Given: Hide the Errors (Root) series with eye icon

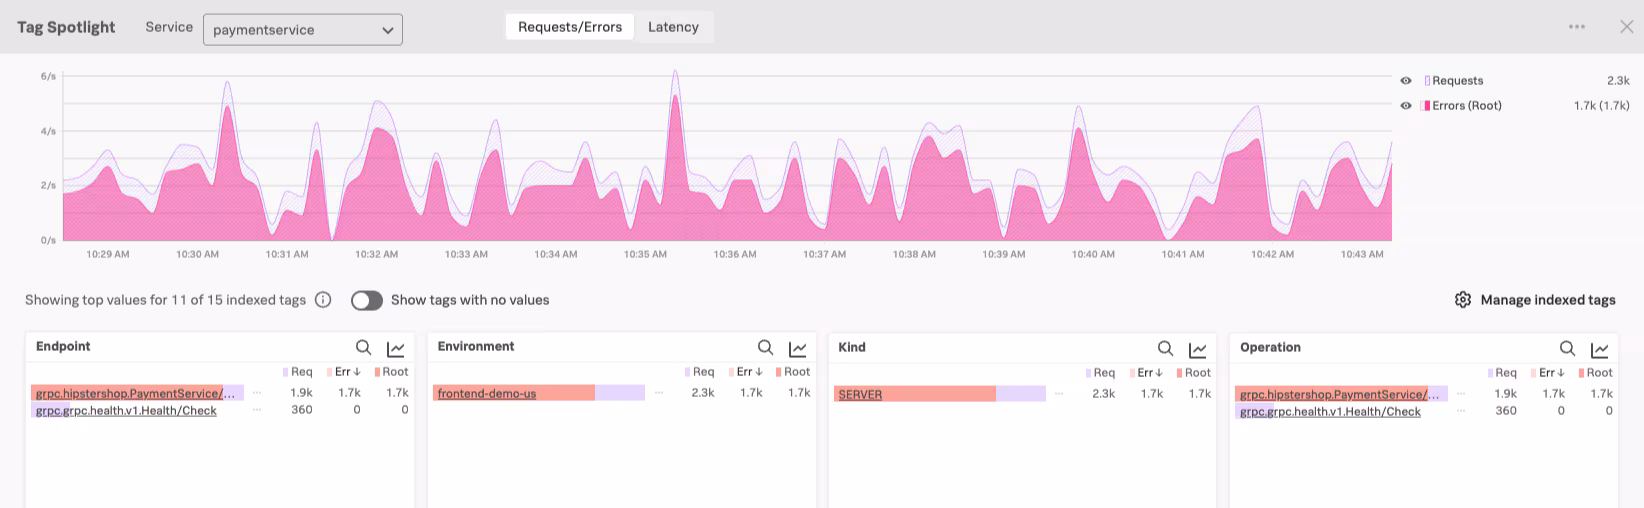Looking at the screenshot, I should click(x=1406, y=106).
